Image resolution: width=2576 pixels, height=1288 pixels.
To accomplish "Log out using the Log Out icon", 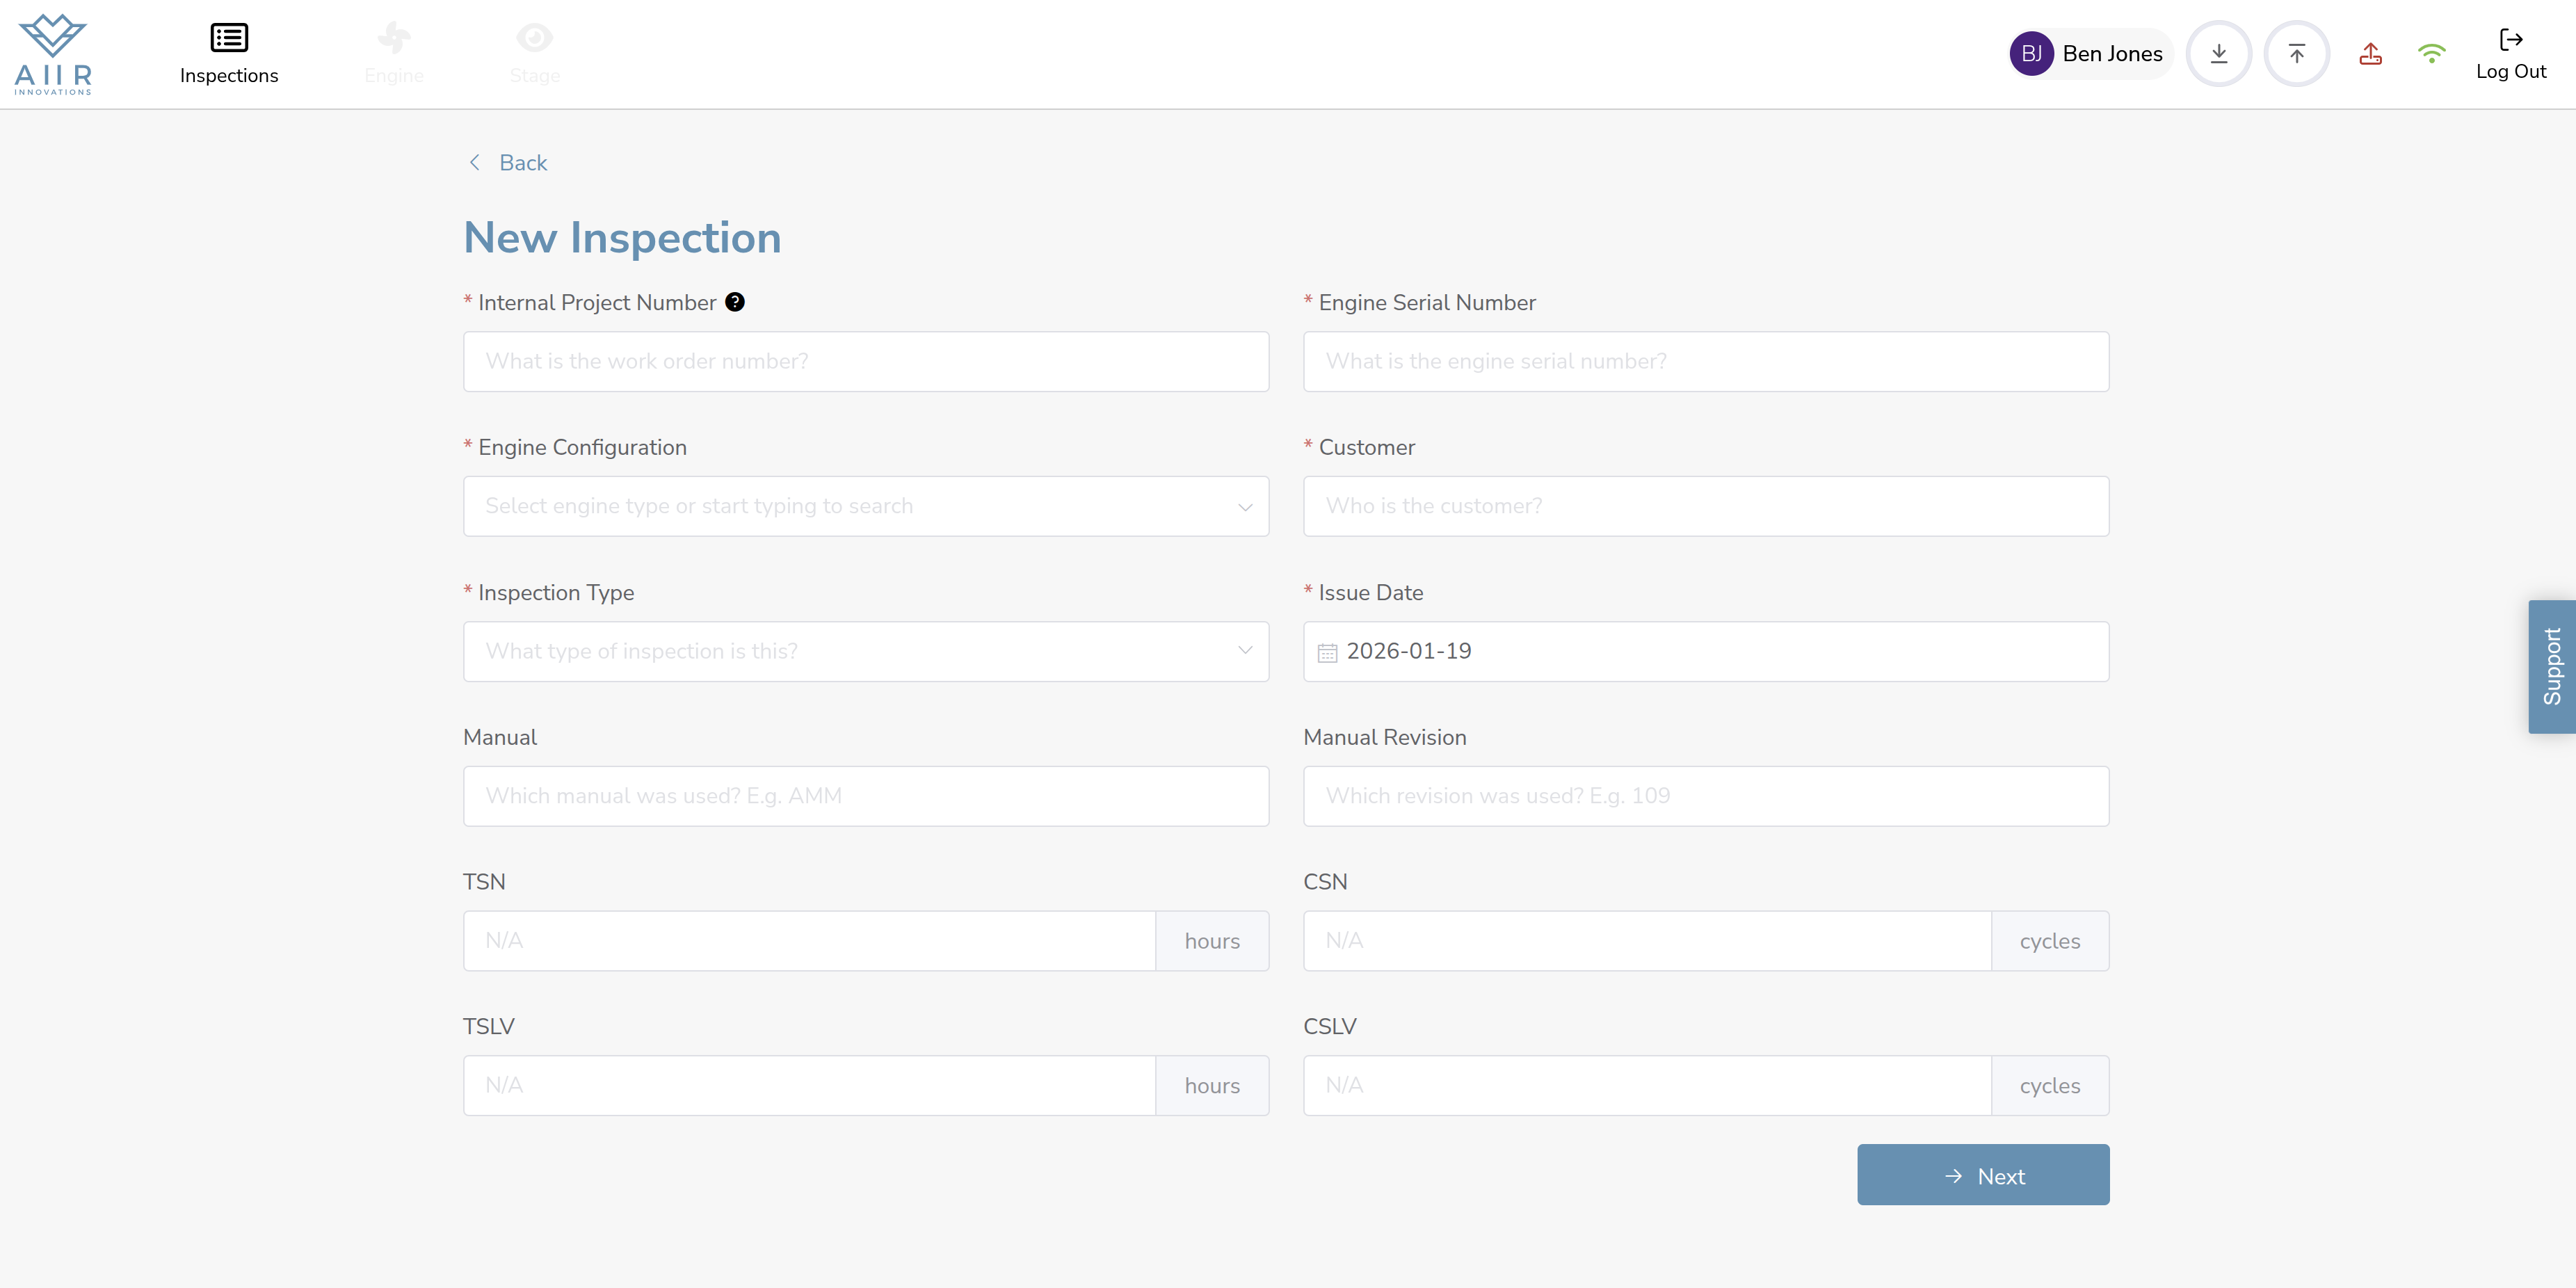I will pyautogui.click(x=2510, y=40).
